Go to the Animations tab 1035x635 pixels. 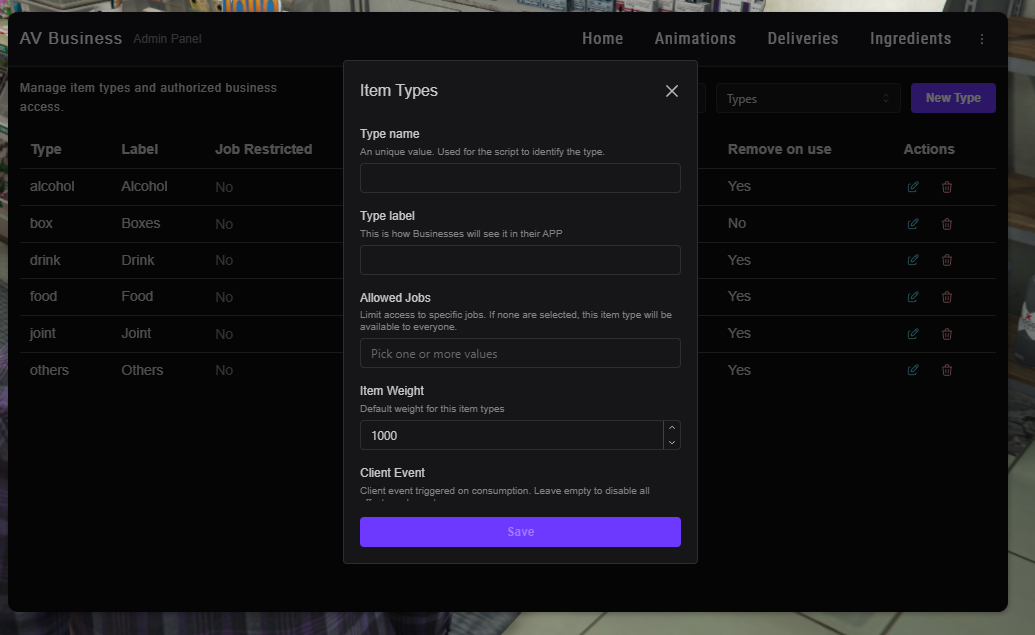[695, 39]
